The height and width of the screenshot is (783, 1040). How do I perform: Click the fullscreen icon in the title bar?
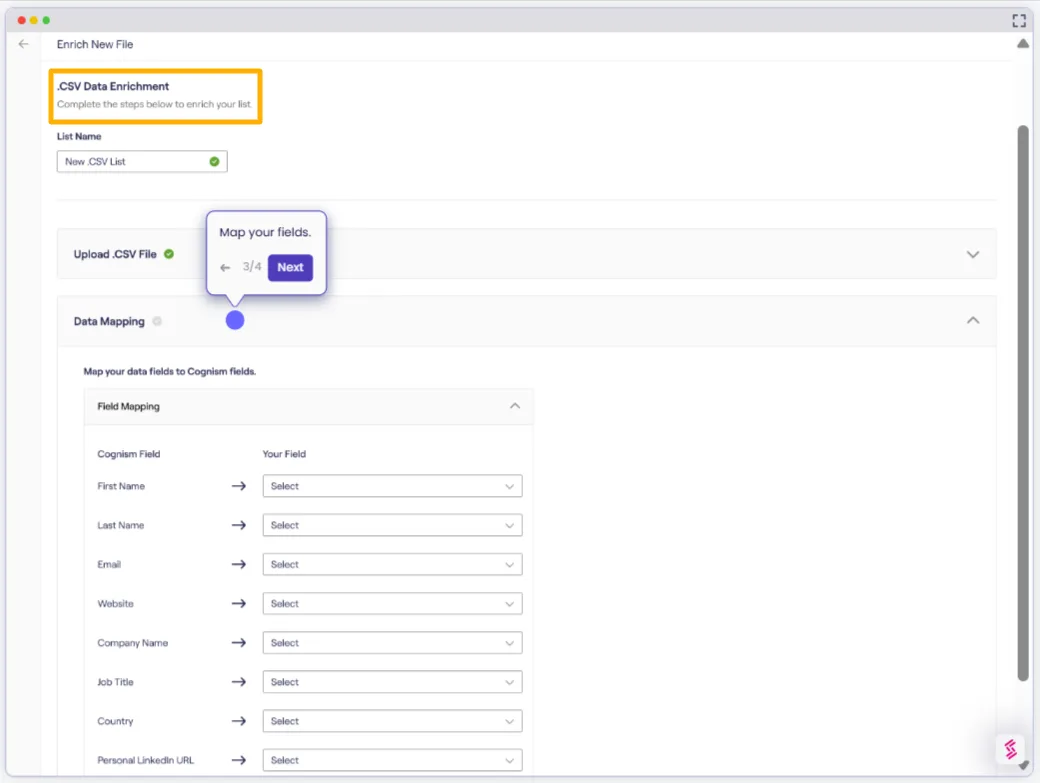tap(1019, 21)
